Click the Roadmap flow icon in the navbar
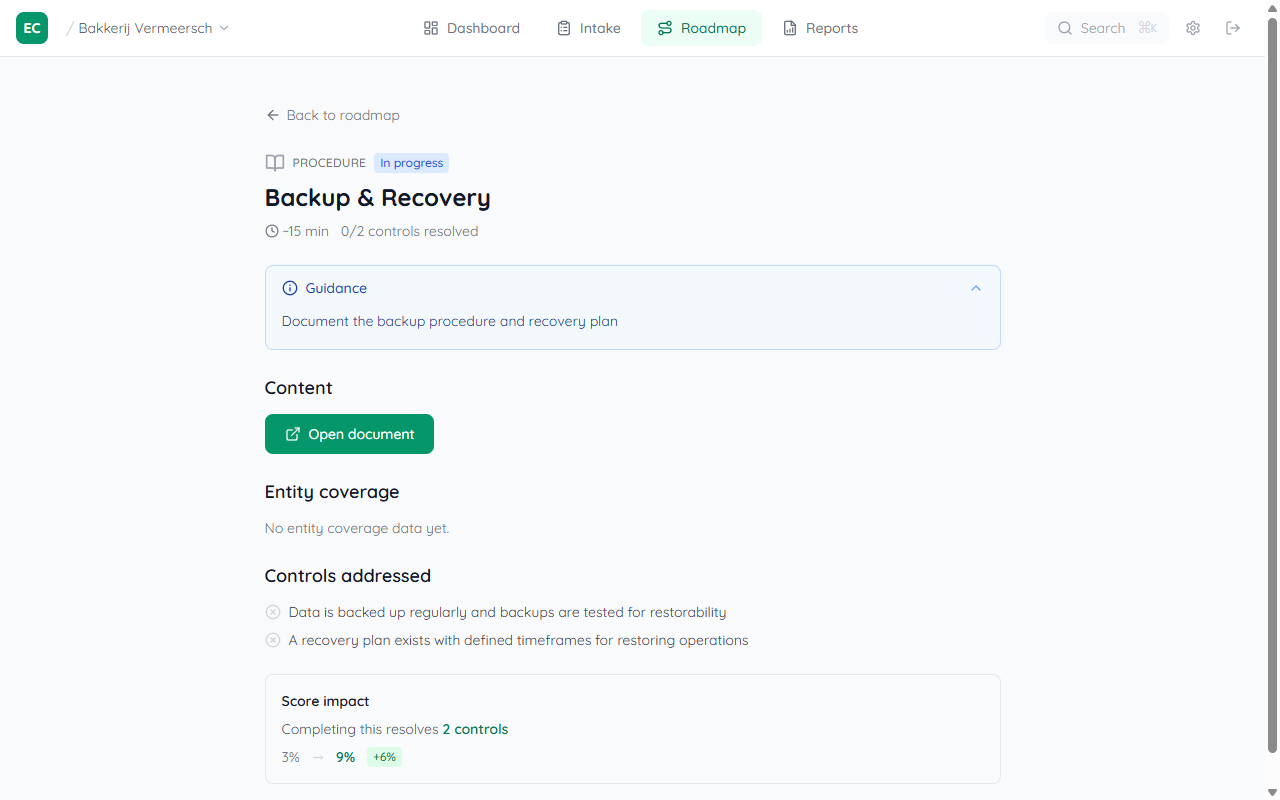Image resolution: width=1280 pixels, height=800 pixels. click(664, 28)
